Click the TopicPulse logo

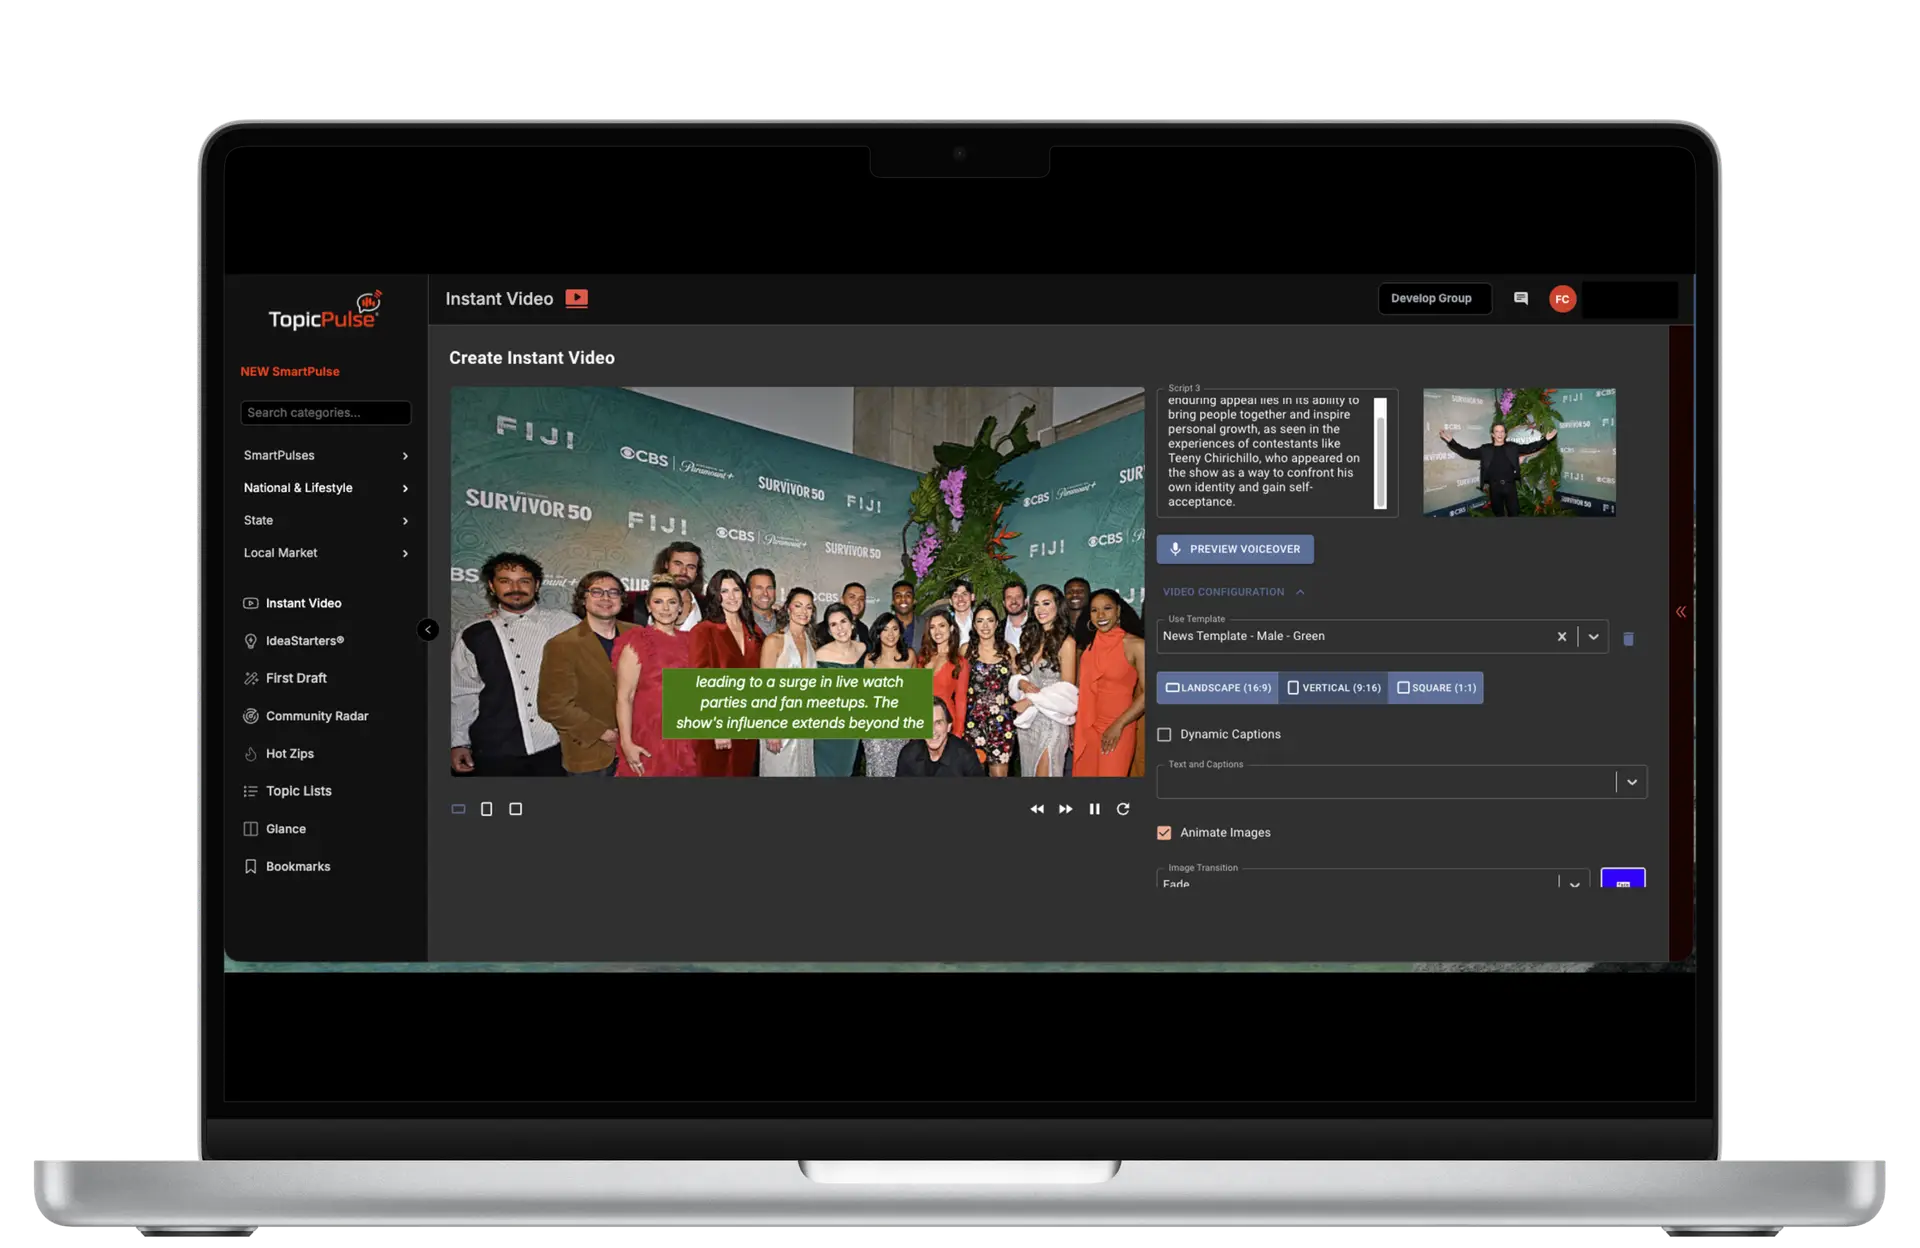pos(325,311)
